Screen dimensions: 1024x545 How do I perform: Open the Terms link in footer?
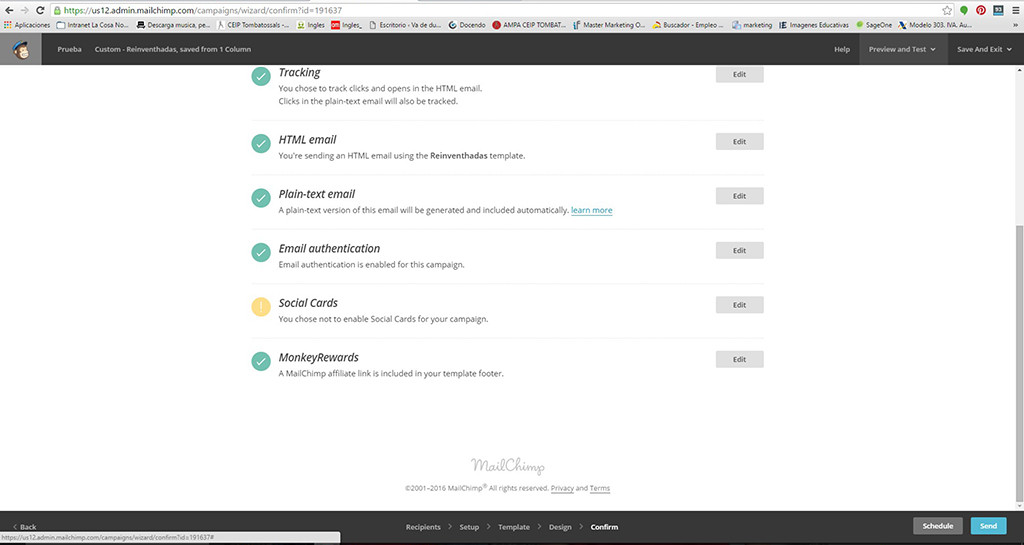[600, 488]
